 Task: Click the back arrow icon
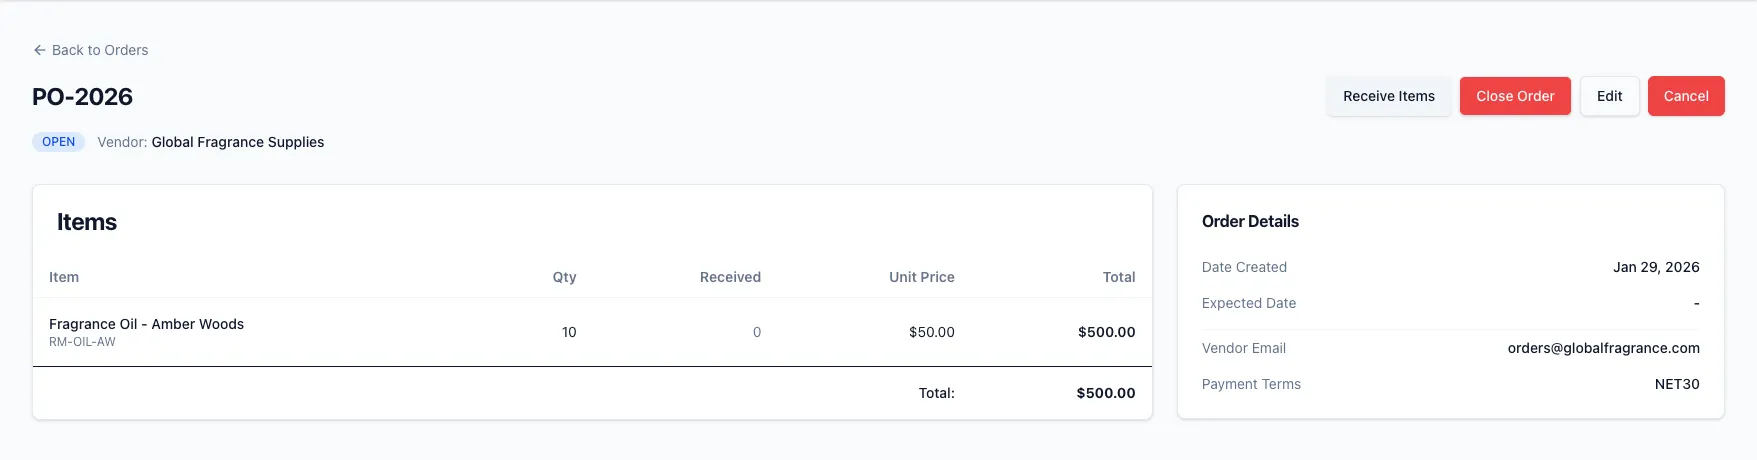(39, 50)
